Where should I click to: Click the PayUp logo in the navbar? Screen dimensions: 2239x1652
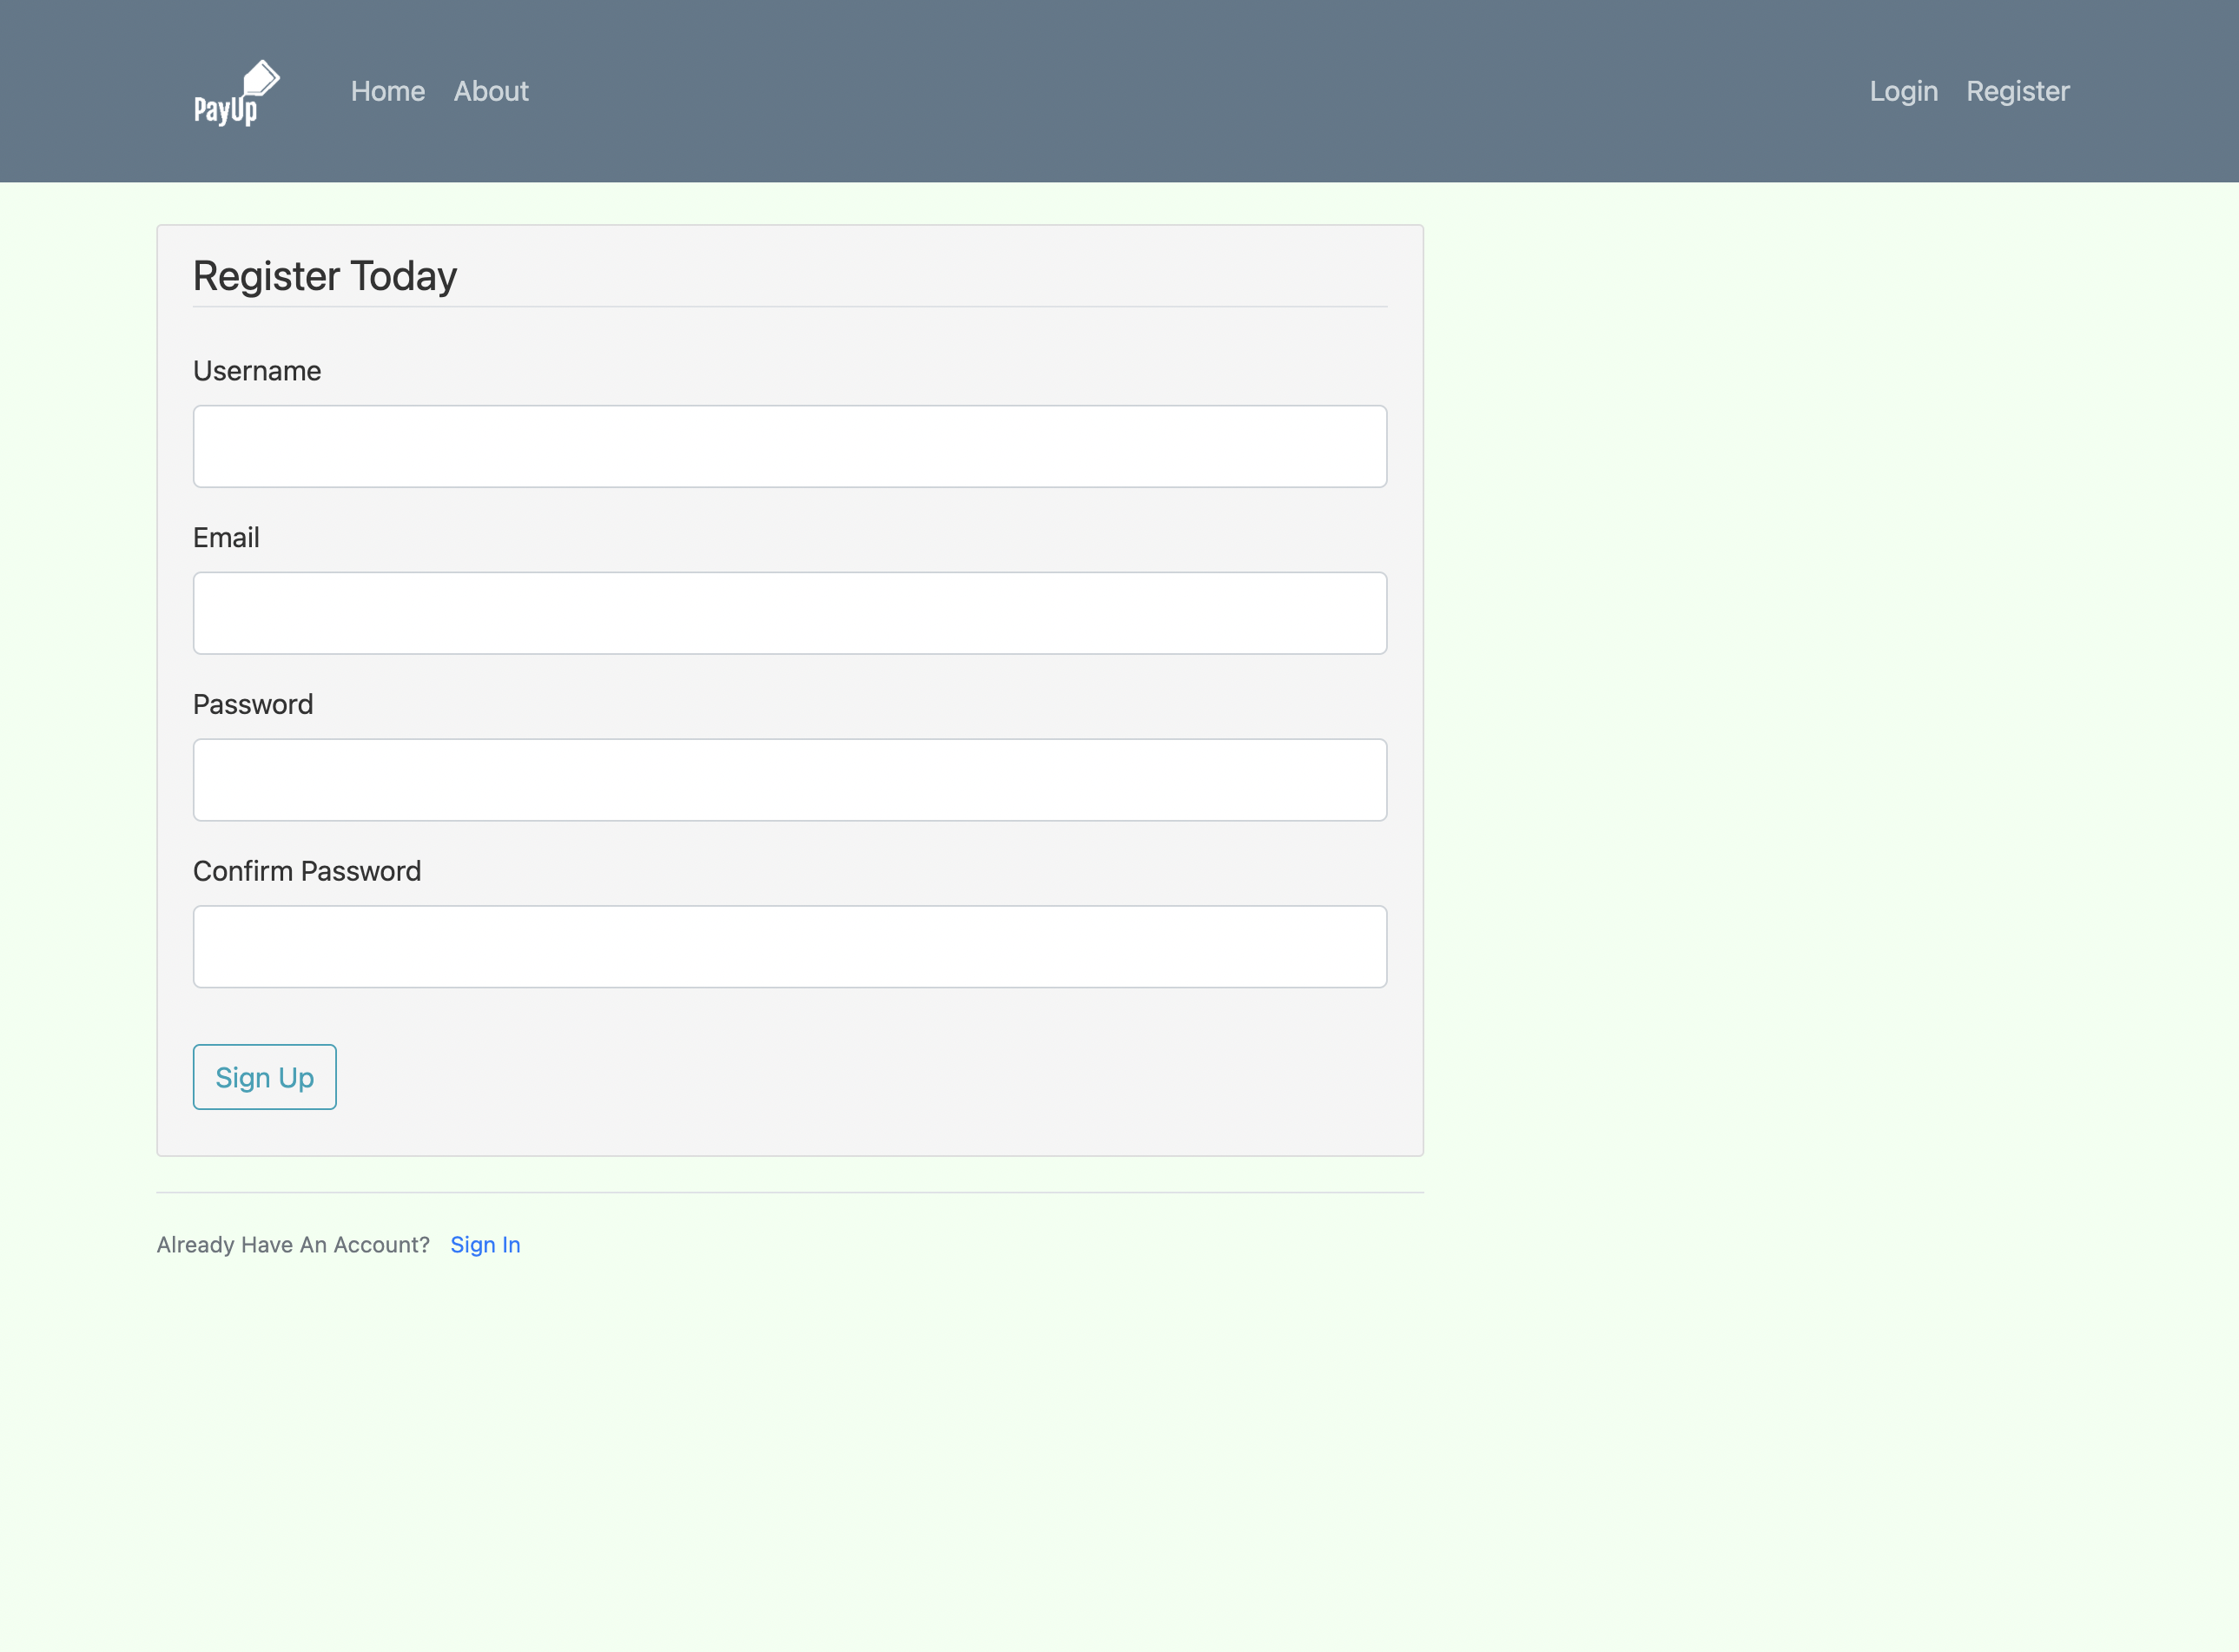tap(236, 91)
